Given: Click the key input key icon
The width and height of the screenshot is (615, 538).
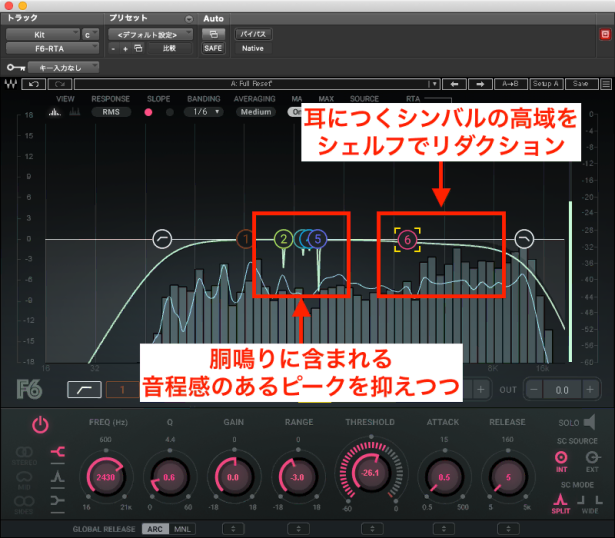Looking at the screenshot, I should coord(16,68).
